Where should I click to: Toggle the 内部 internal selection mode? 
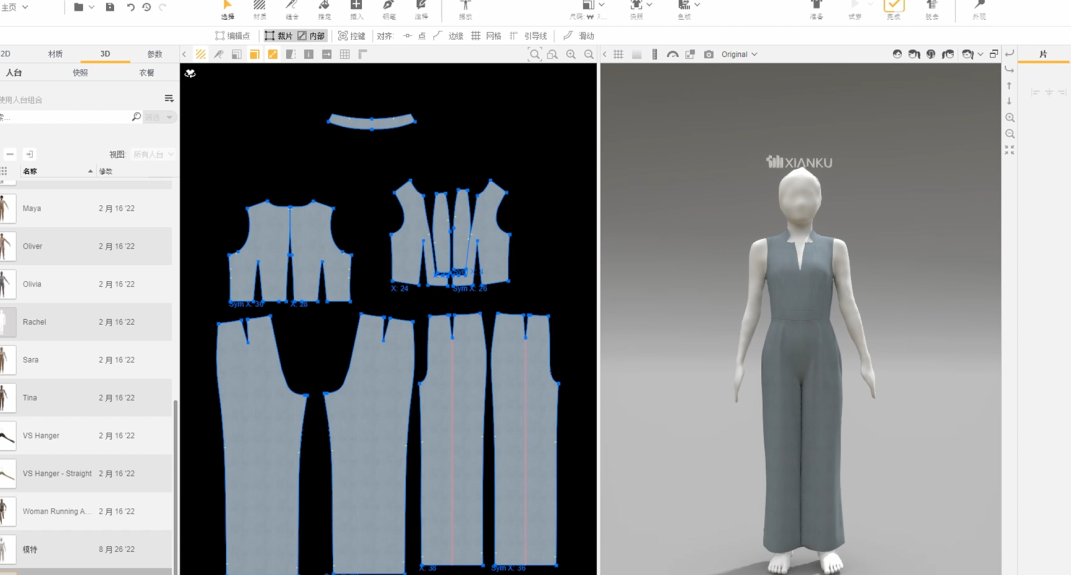[x=311, y=36]
